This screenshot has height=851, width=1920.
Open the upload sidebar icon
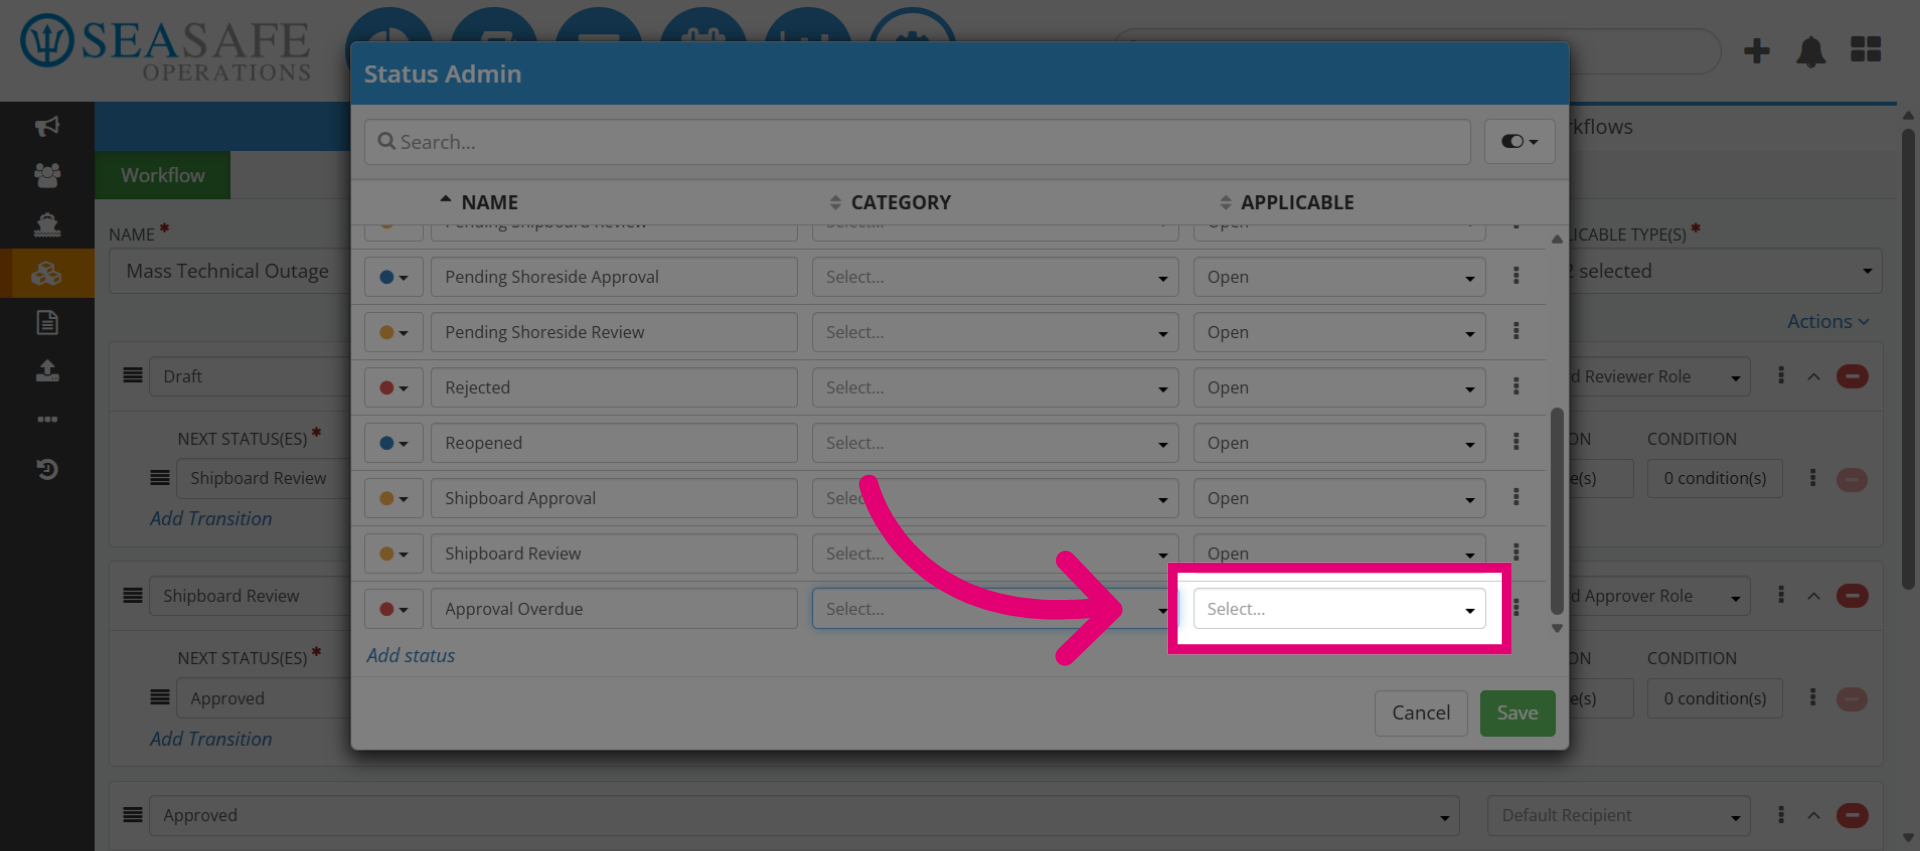47,371
